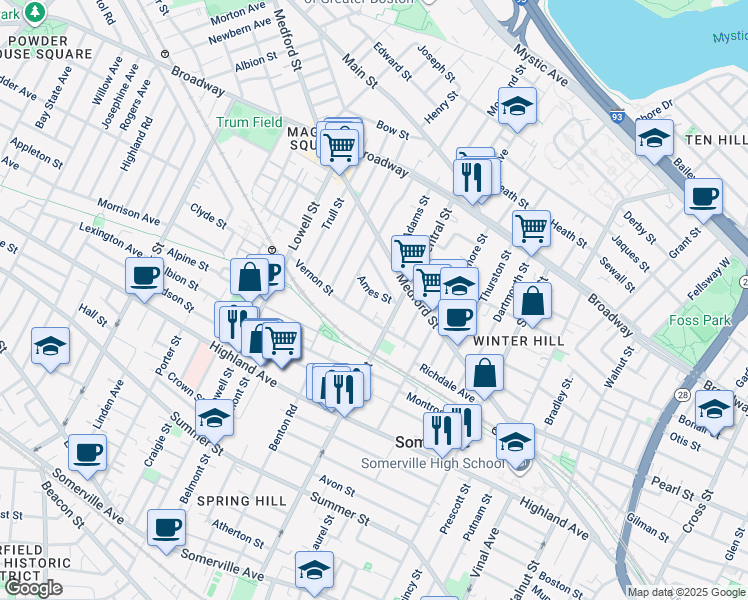Image resolution: width=748 pixels, height=600 pixels.
Task: Select the shopping bag marker near Richdale Ave
Action: 484,372
